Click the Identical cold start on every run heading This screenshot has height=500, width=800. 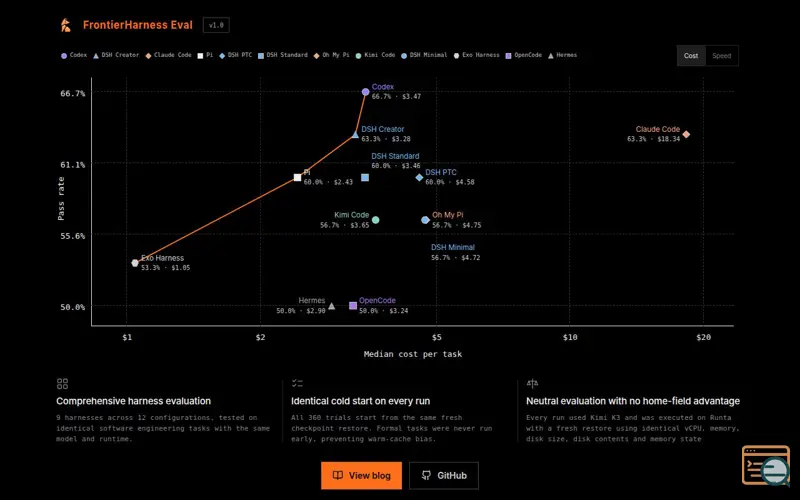361,401
